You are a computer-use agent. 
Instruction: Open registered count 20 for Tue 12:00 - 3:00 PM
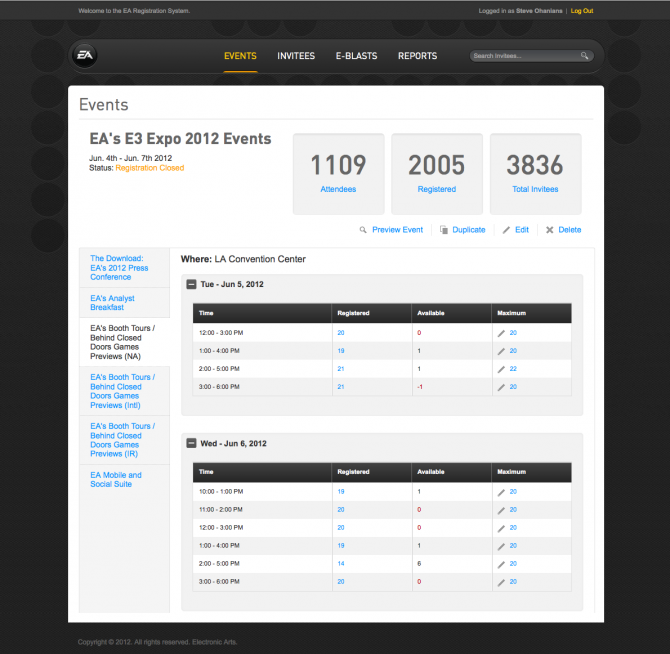click(x=341, y=333)
